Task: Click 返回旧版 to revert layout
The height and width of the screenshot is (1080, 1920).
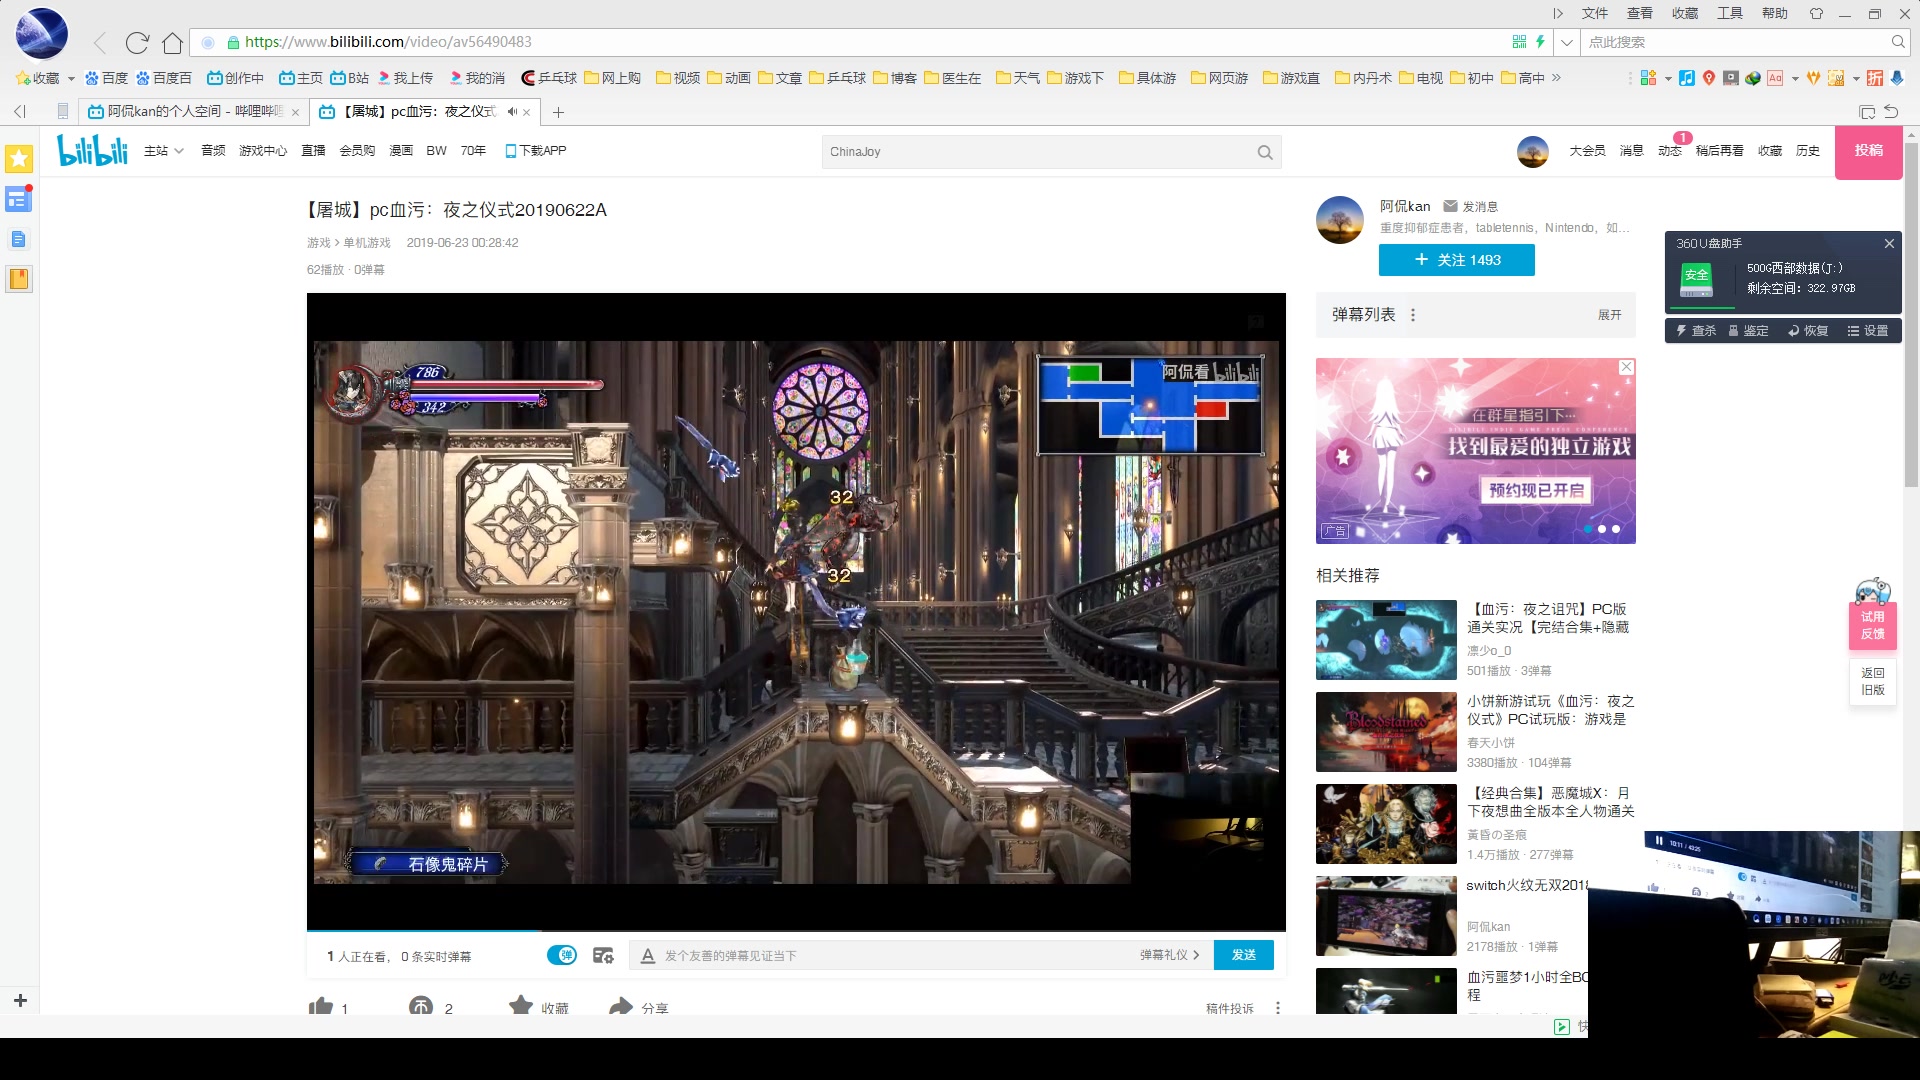Action: click(x=1872, y=681)
